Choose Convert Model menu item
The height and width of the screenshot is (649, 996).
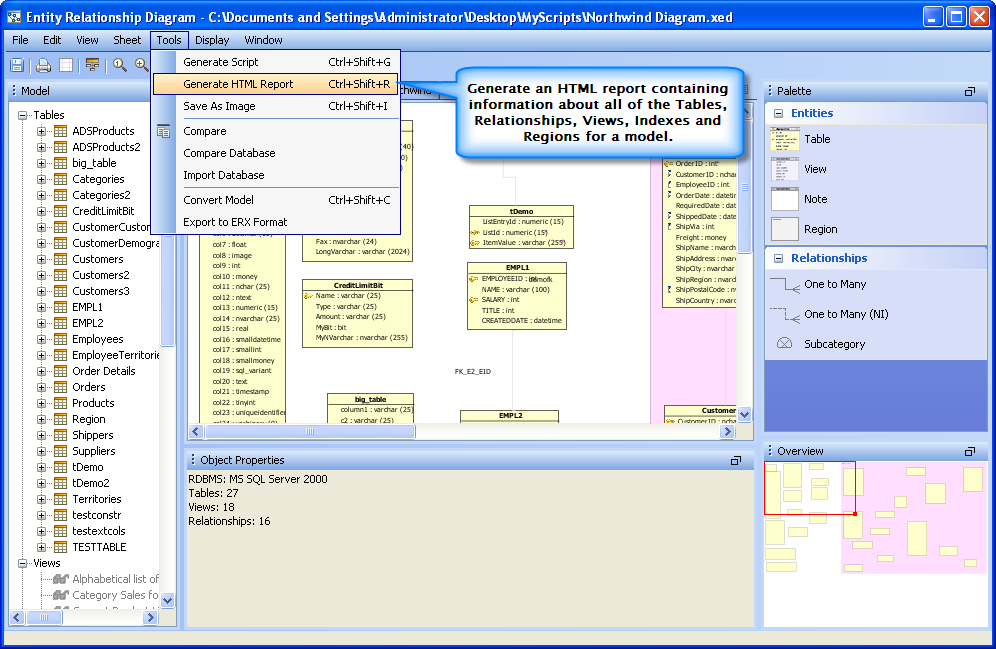(276, 200)
